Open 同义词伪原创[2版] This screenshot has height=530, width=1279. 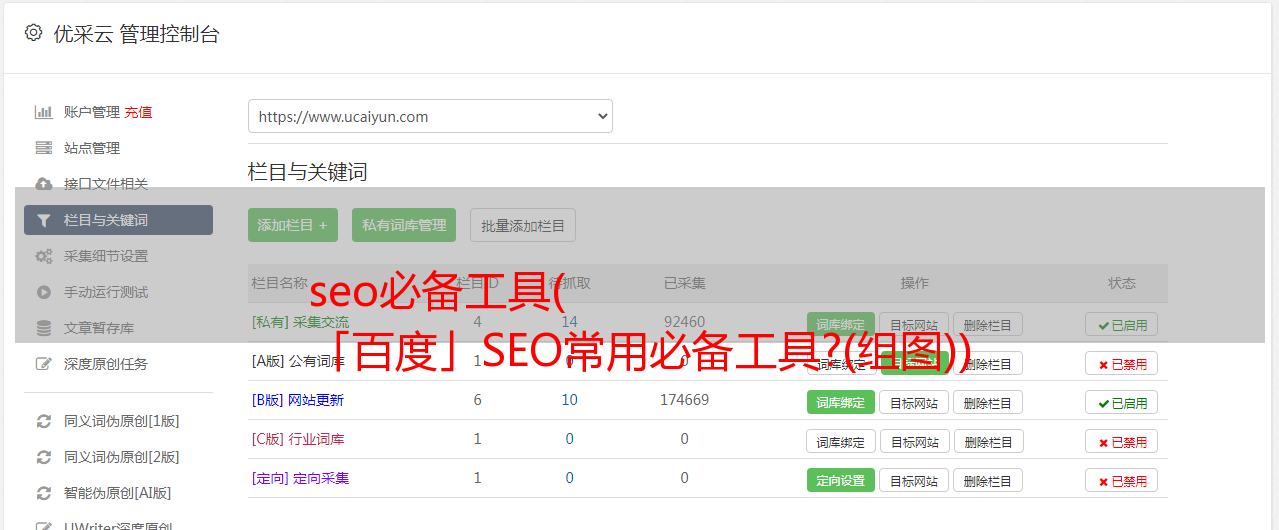coord(122,457)
